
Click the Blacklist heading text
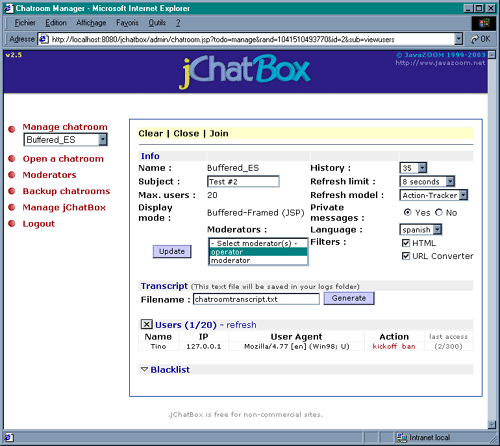click(x=170, y=369)
